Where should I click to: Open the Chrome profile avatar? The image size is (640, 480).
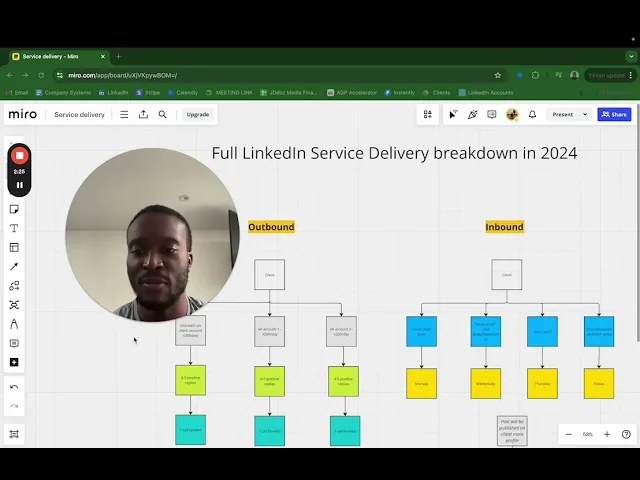click(x=574, y=76)
